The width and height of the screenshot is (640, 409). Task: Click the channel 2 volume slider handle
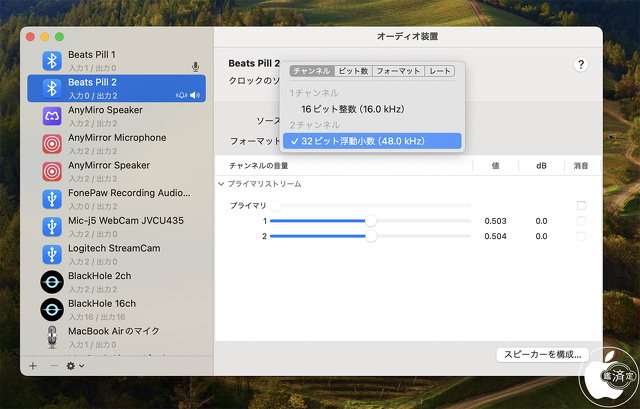[x=371, y=236]
